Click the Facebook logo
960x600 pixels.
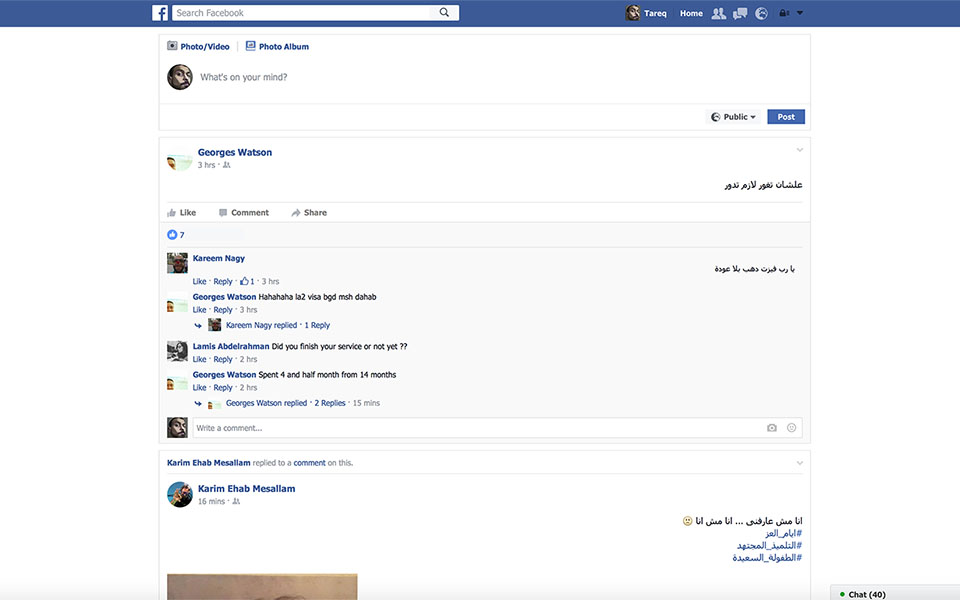(160, 12)
